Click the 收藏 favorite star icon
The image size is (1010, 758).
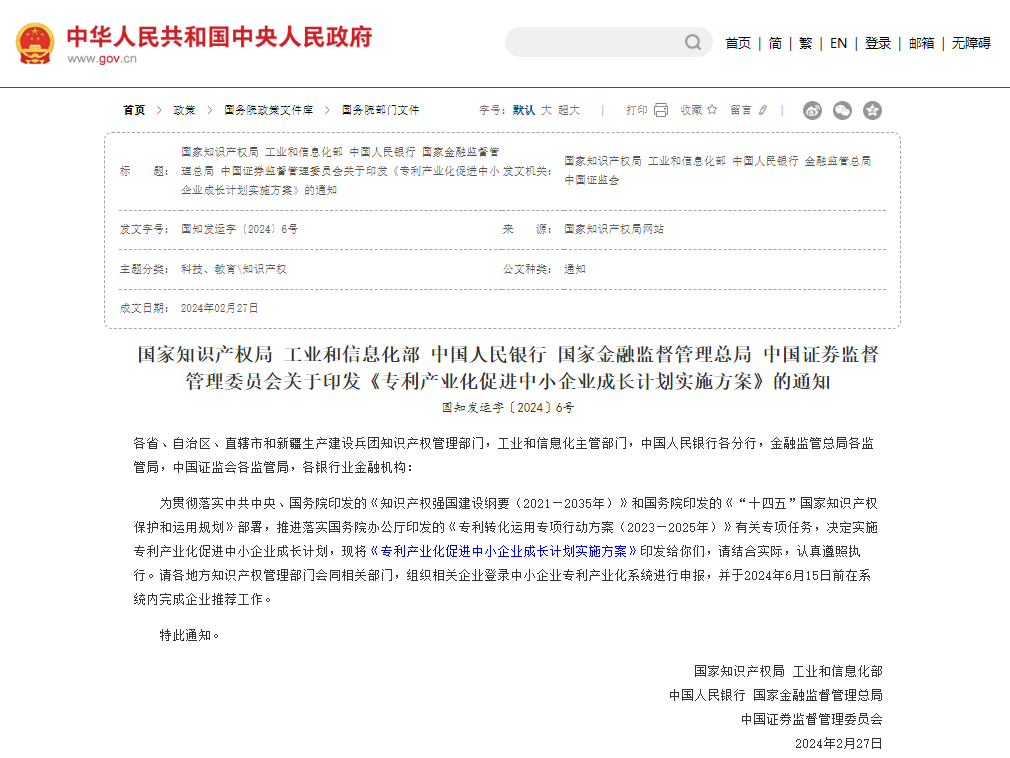(711, 110)
